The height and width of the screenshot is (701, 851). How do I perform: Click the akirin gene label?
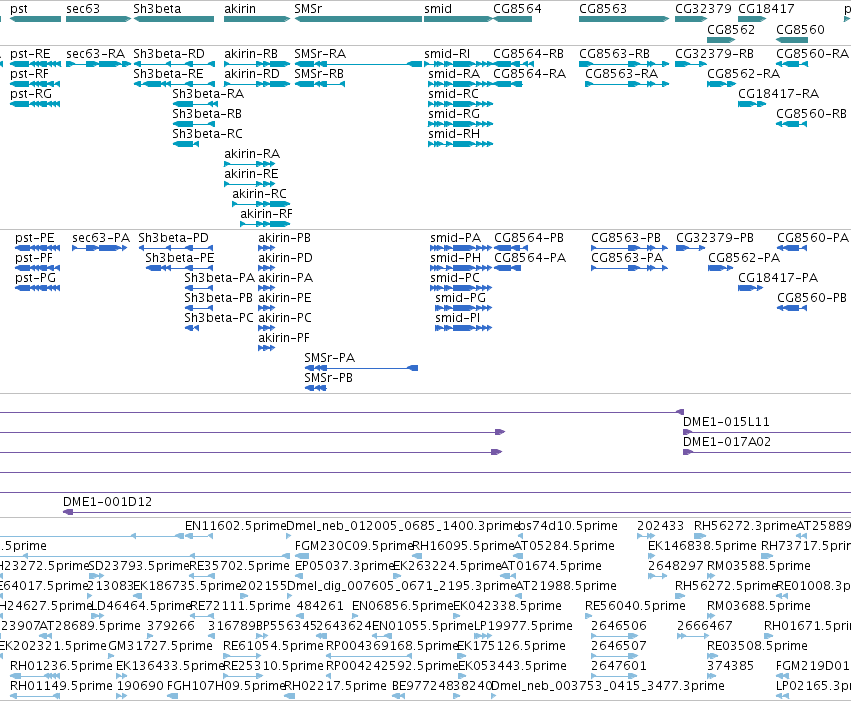point(240,9)
